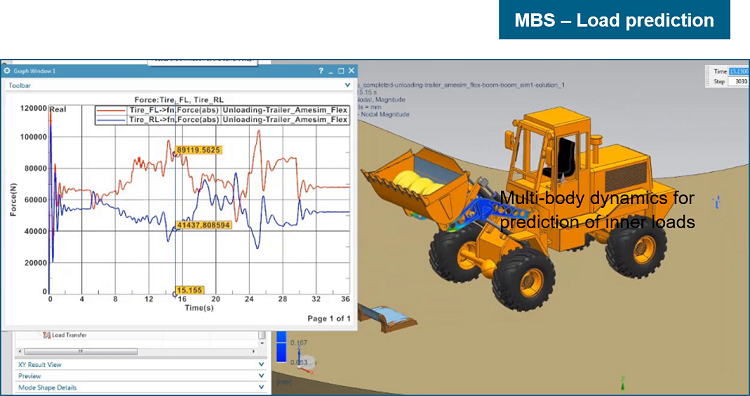Minimize the Graph Window 1 dialog
Image resolution: width=750 pixels, height=396 pixels.
click(331, 71)
